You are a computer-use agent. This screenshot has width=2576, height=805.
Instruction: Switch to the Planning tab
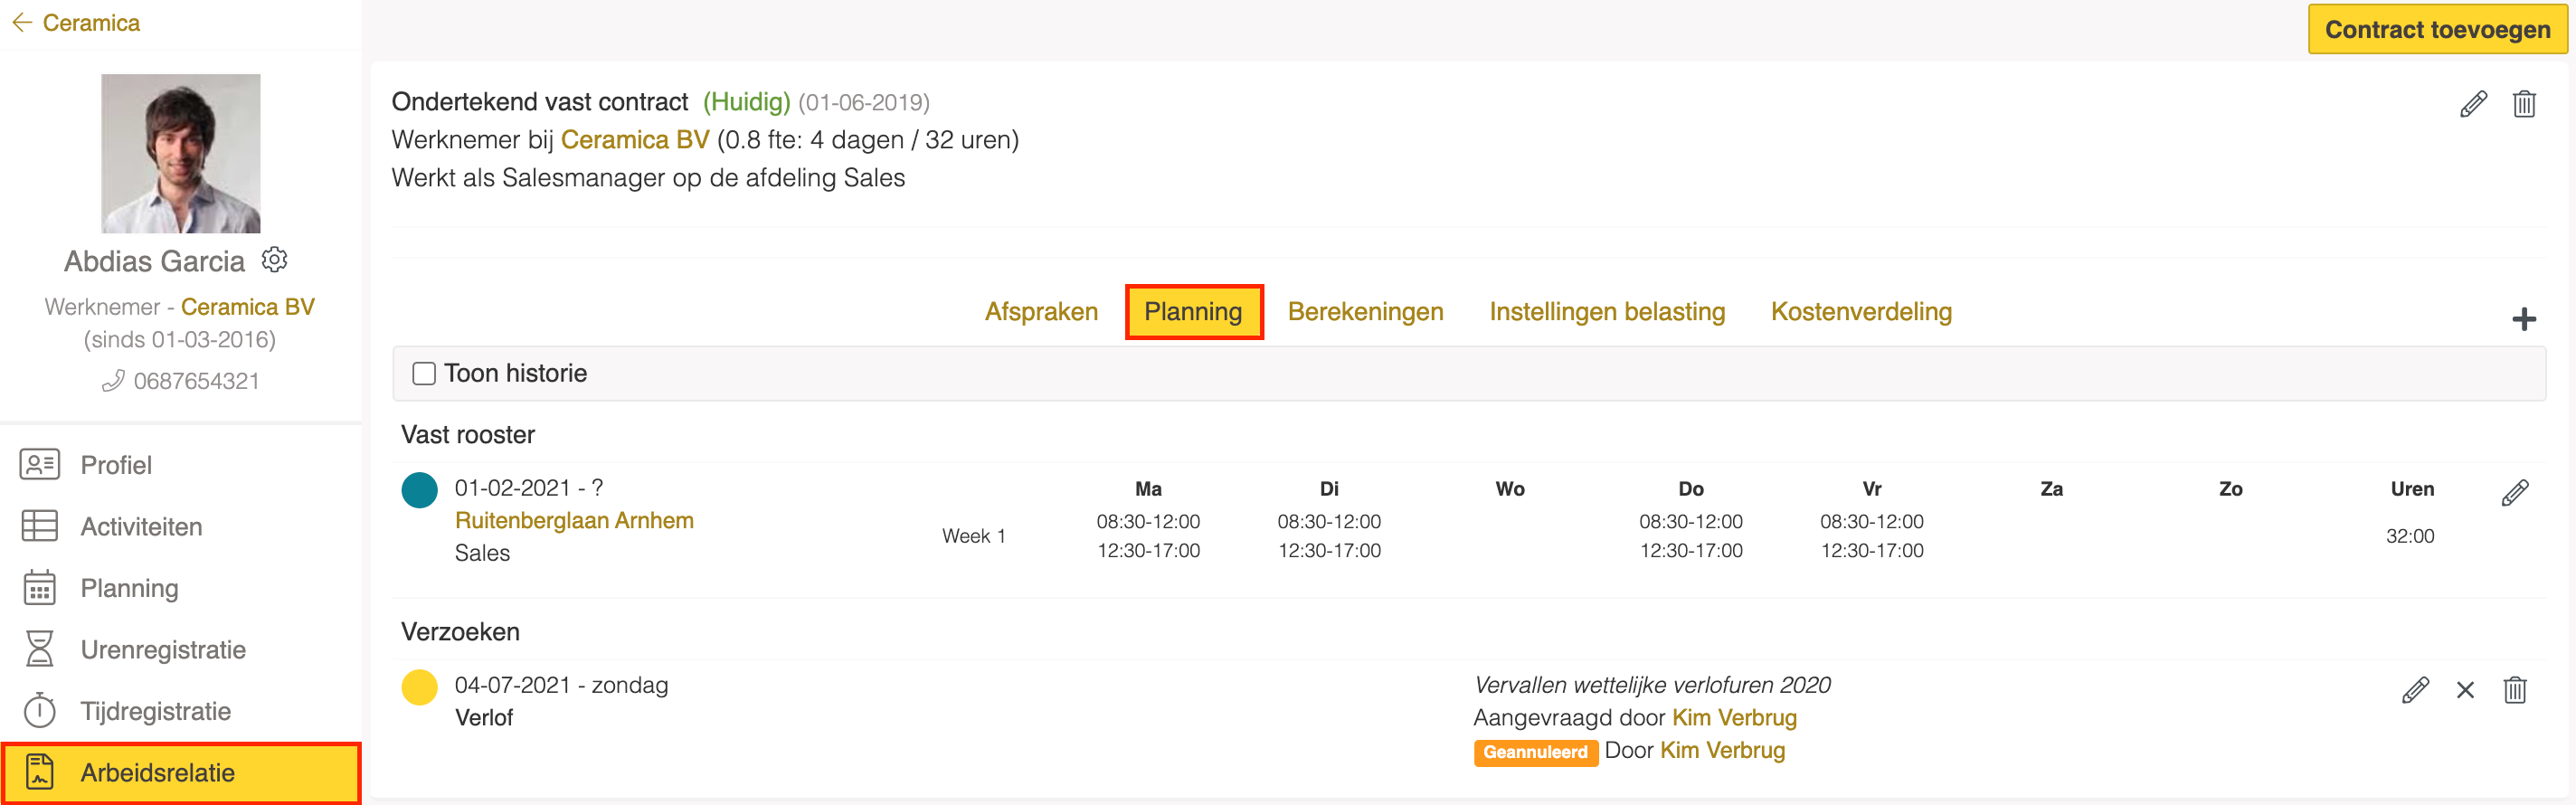click(x=1193, y=312)
